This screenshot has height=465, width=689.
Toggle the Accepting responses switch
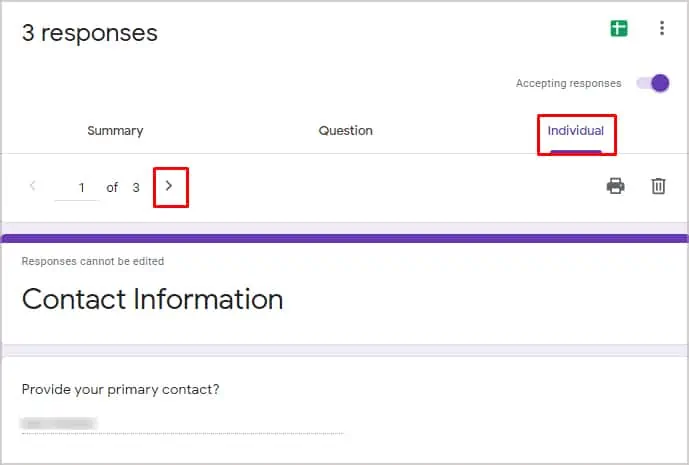click(653, 83)
